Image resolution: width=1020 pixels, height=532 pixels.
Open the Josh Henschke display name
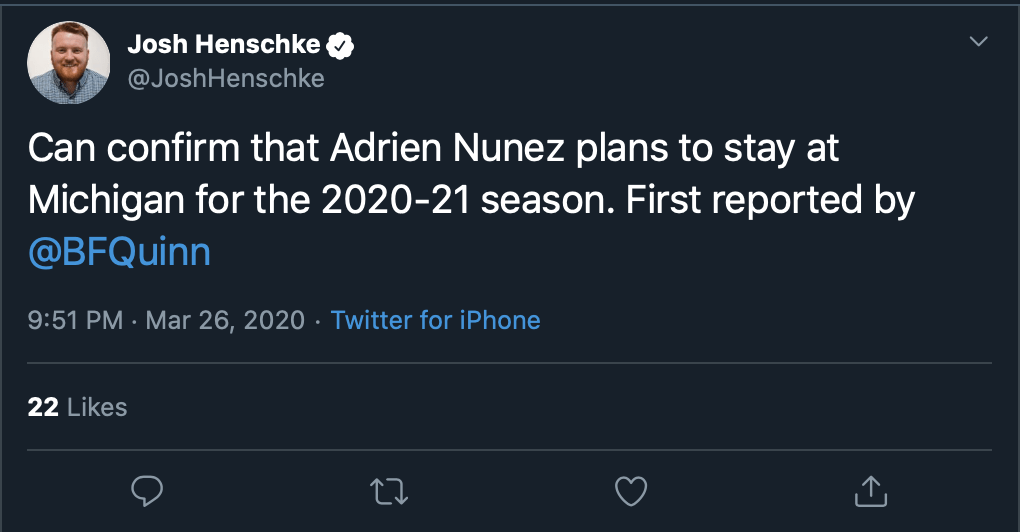224,45
